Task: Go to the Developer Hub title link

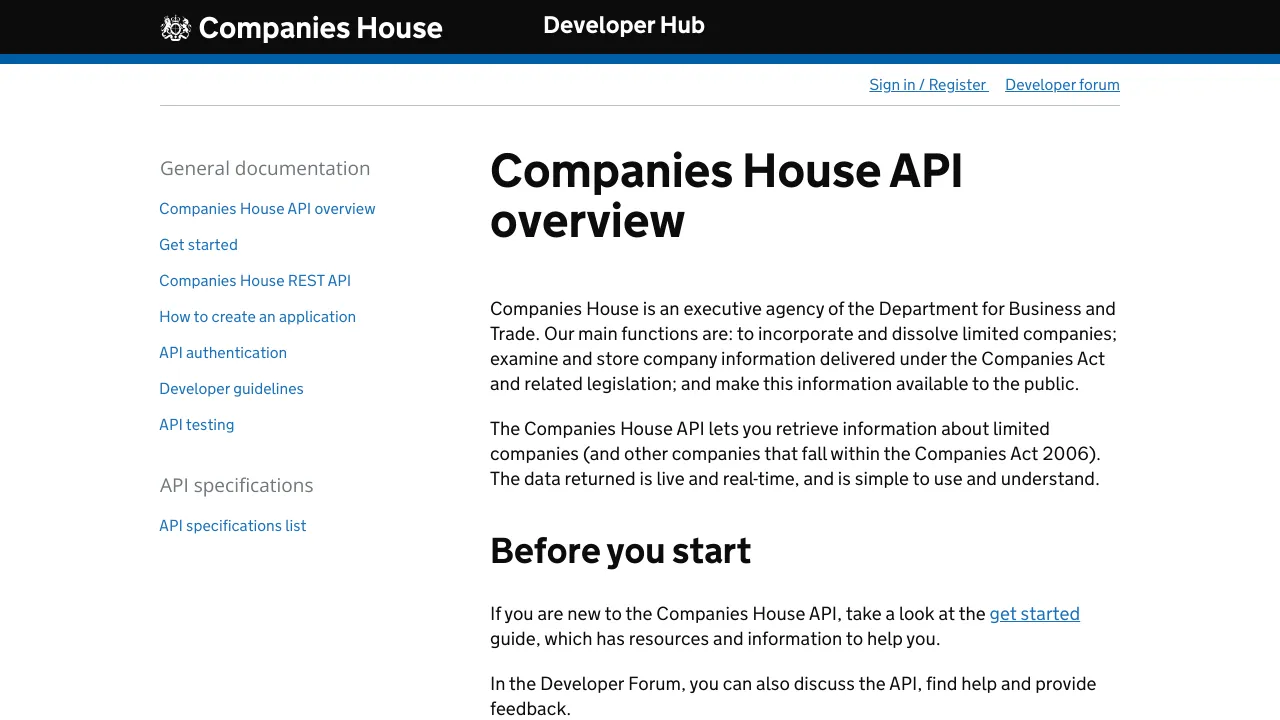Action: [x=624, y=25]
